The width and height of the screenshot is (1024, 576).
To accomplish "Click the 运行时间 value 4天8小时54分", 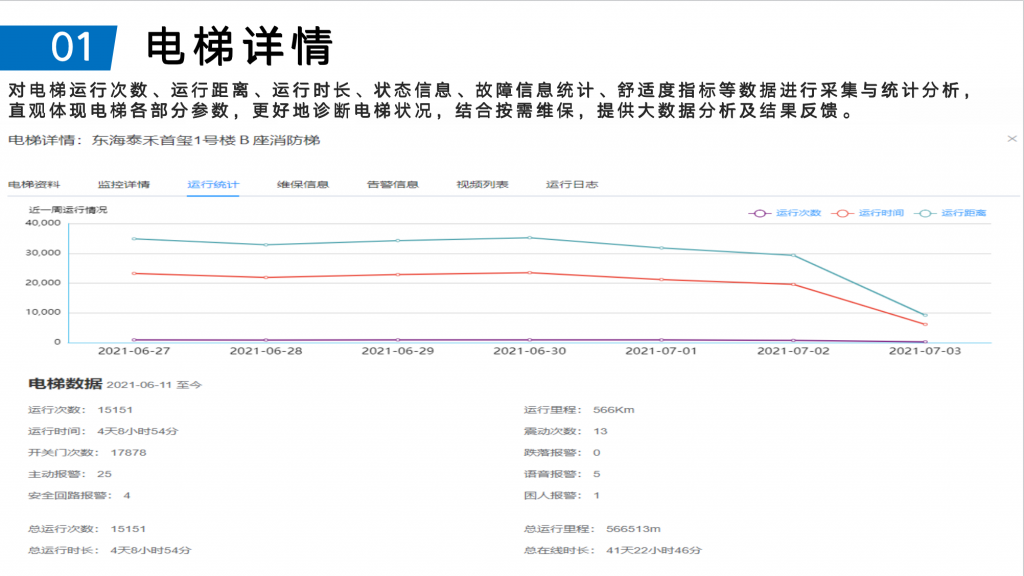I will point(138,431).
